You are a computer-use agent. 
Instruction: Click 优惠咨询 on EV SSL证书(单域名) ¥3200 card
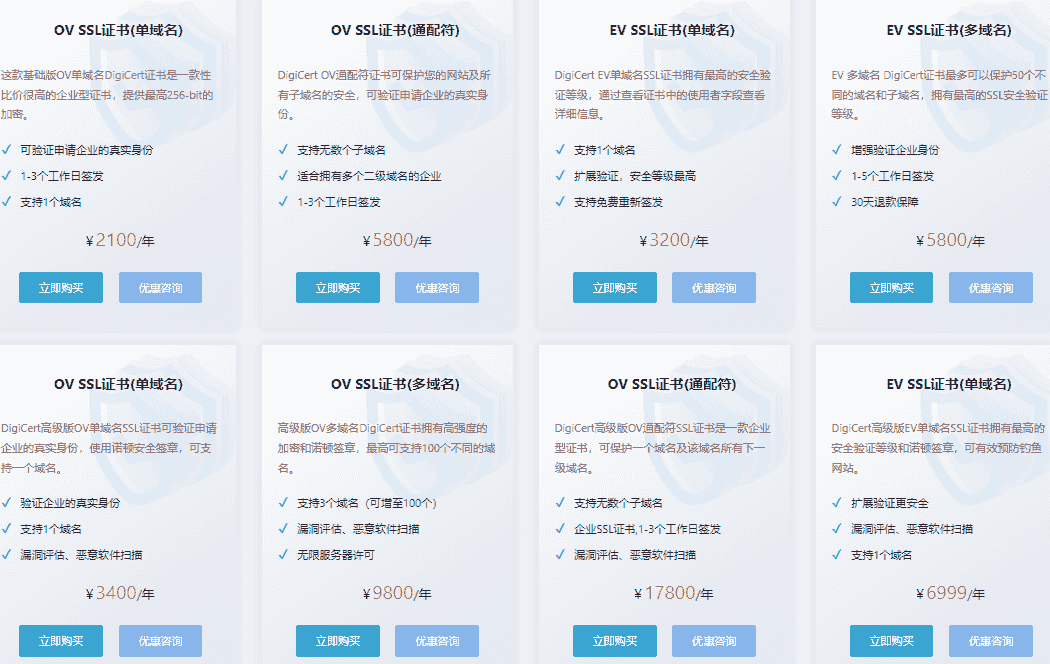click(x=713, y=287)
